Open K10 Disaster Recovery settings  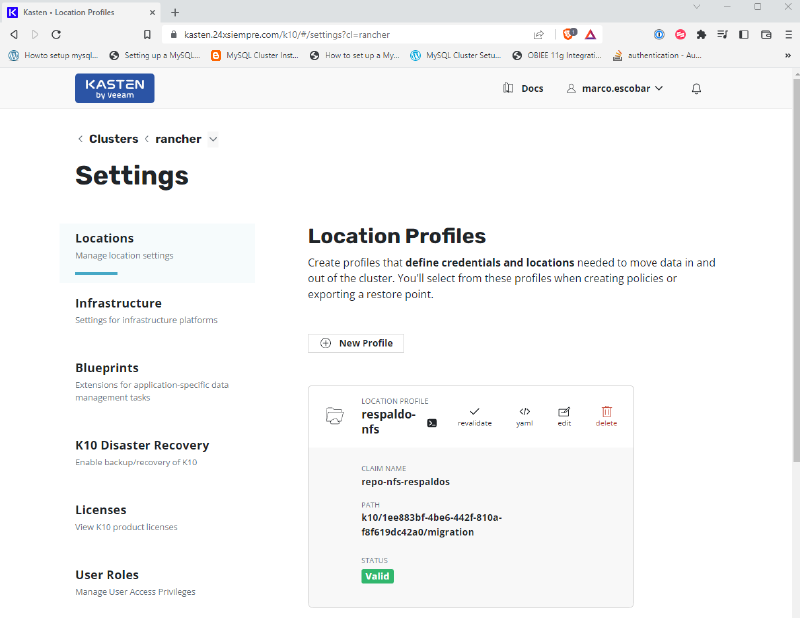coord(142,452)
